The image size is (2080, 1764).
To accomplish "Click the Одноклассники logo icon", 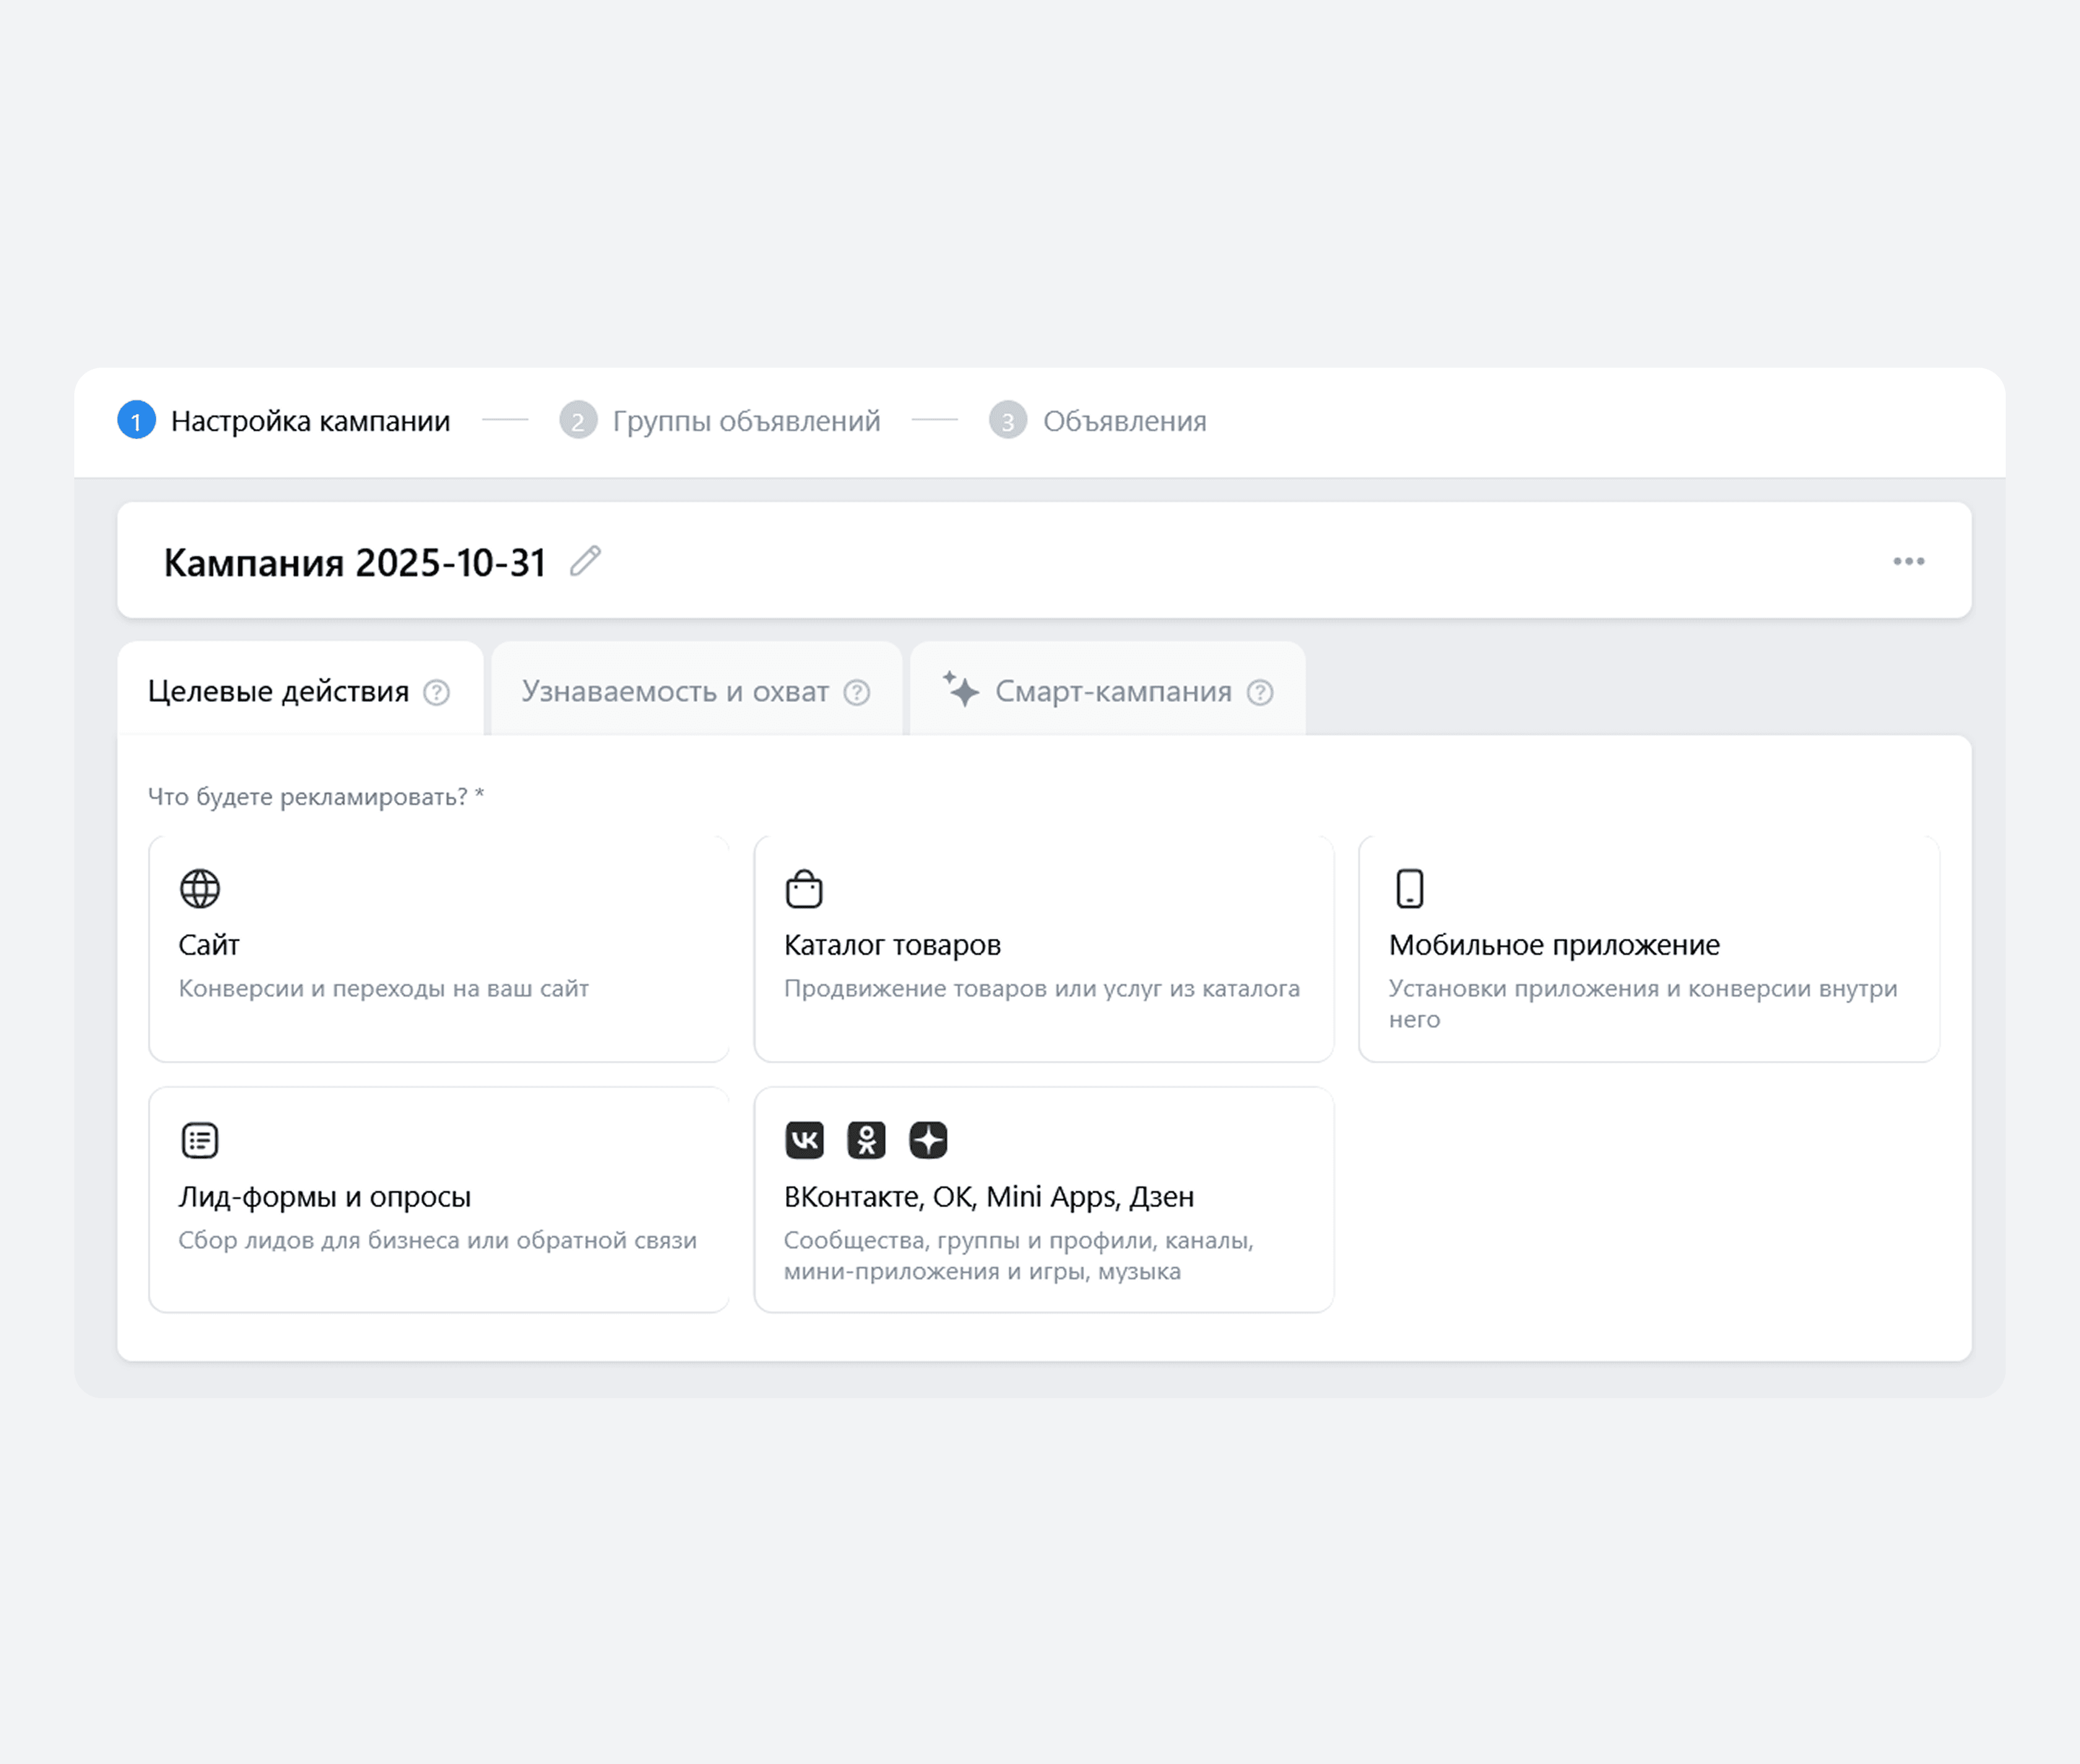I will 866,1140.
